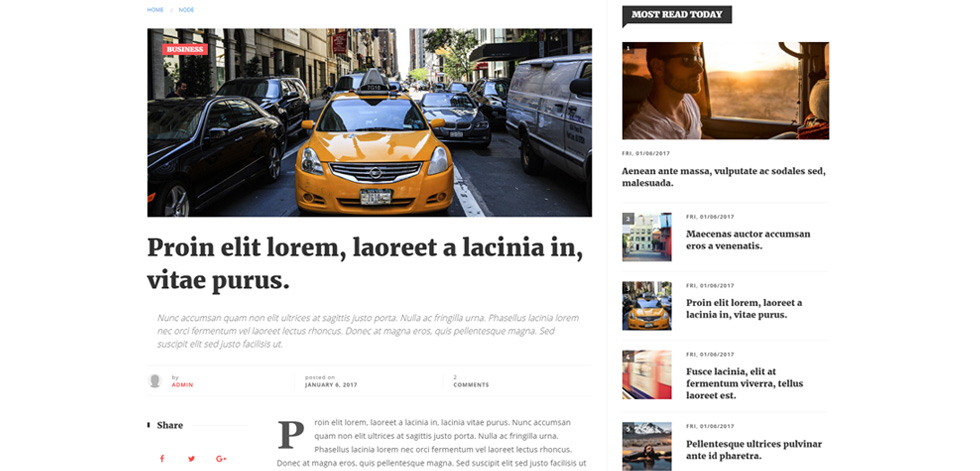The image size is (980, 471).
Task: Open the Home breadcrumb link
Action: pos(155,10)
